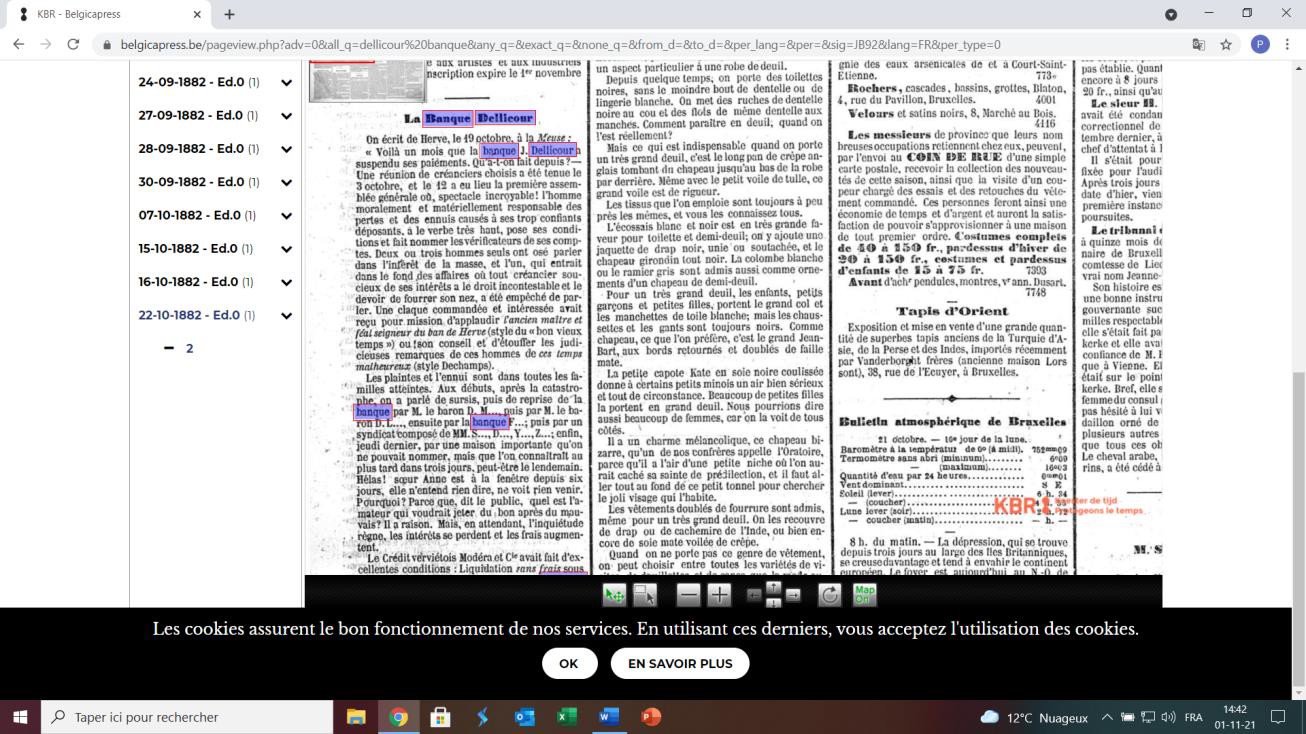
Task: Click the page overview thumbnail
Action: [x=339, y=82]
